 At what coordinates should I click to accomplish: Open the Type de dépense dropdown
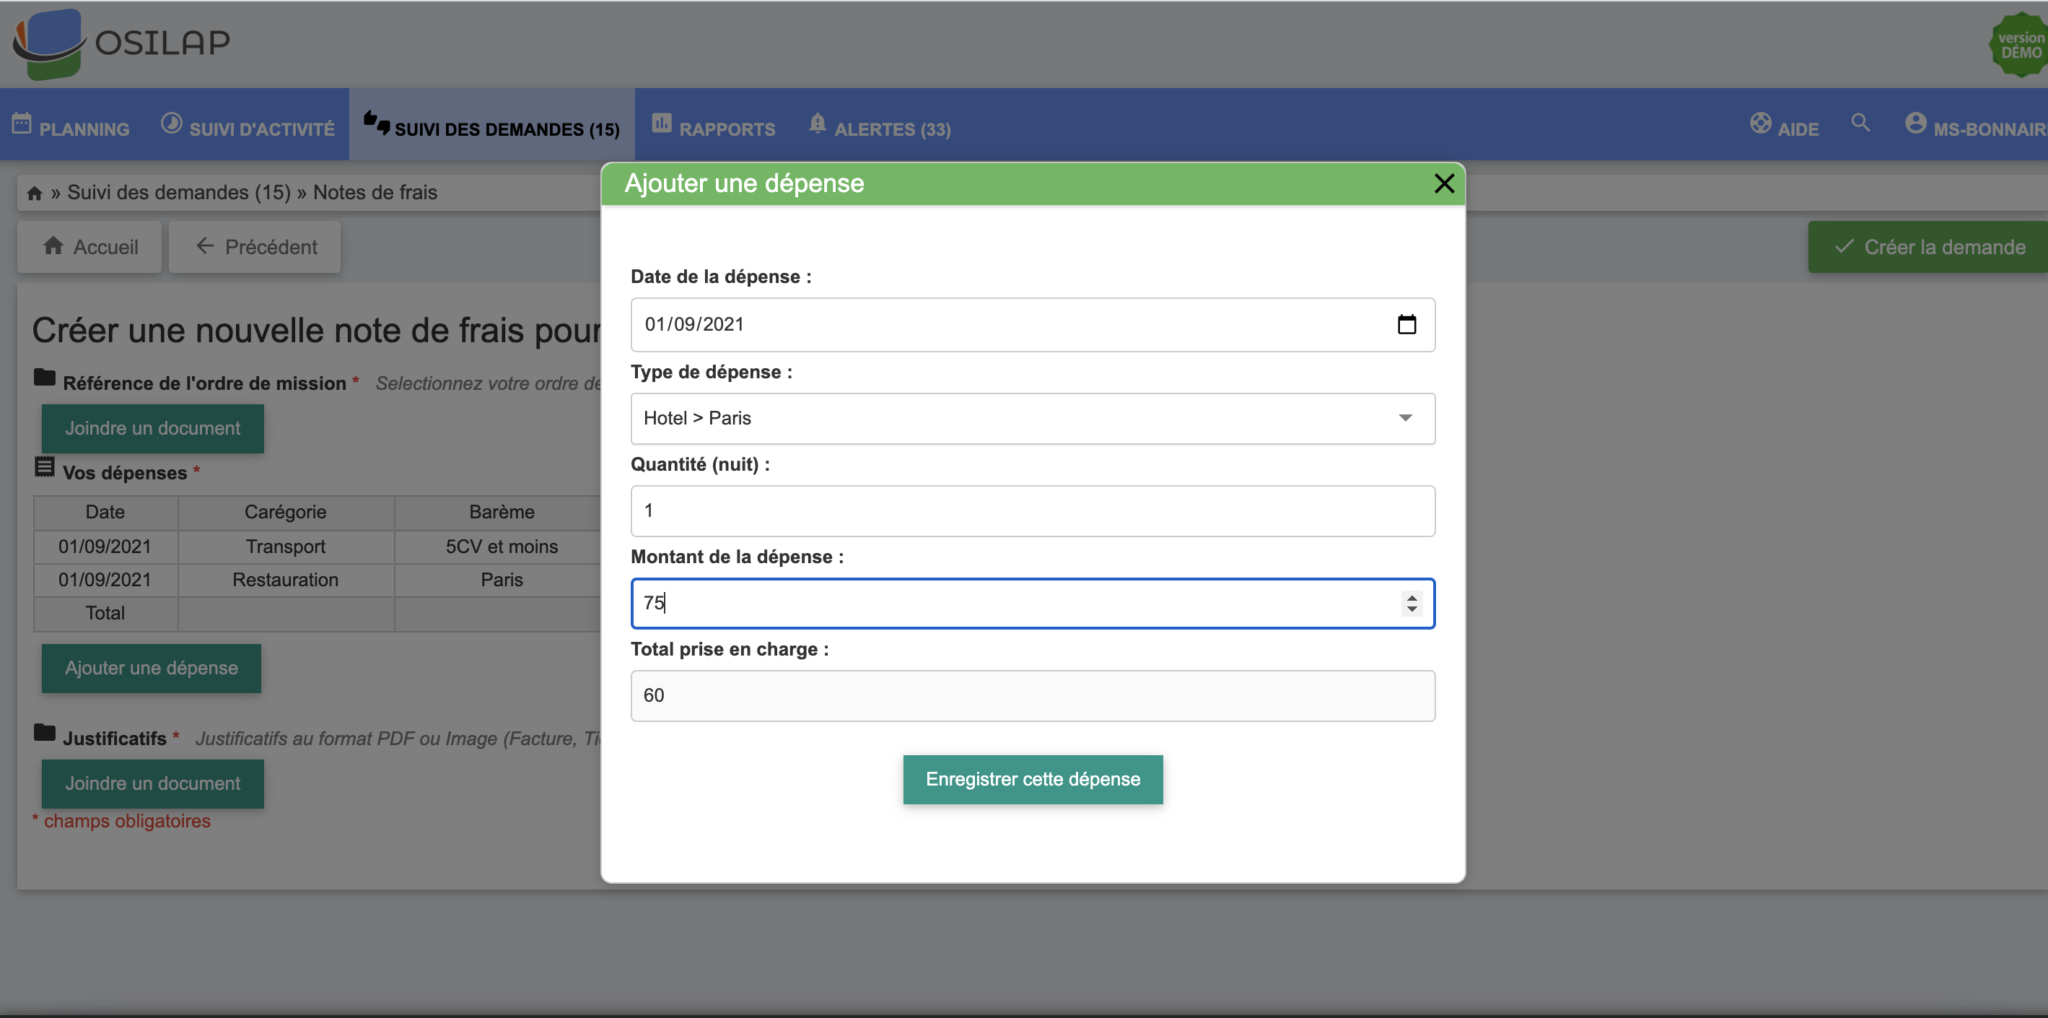tap(1033, 419)
